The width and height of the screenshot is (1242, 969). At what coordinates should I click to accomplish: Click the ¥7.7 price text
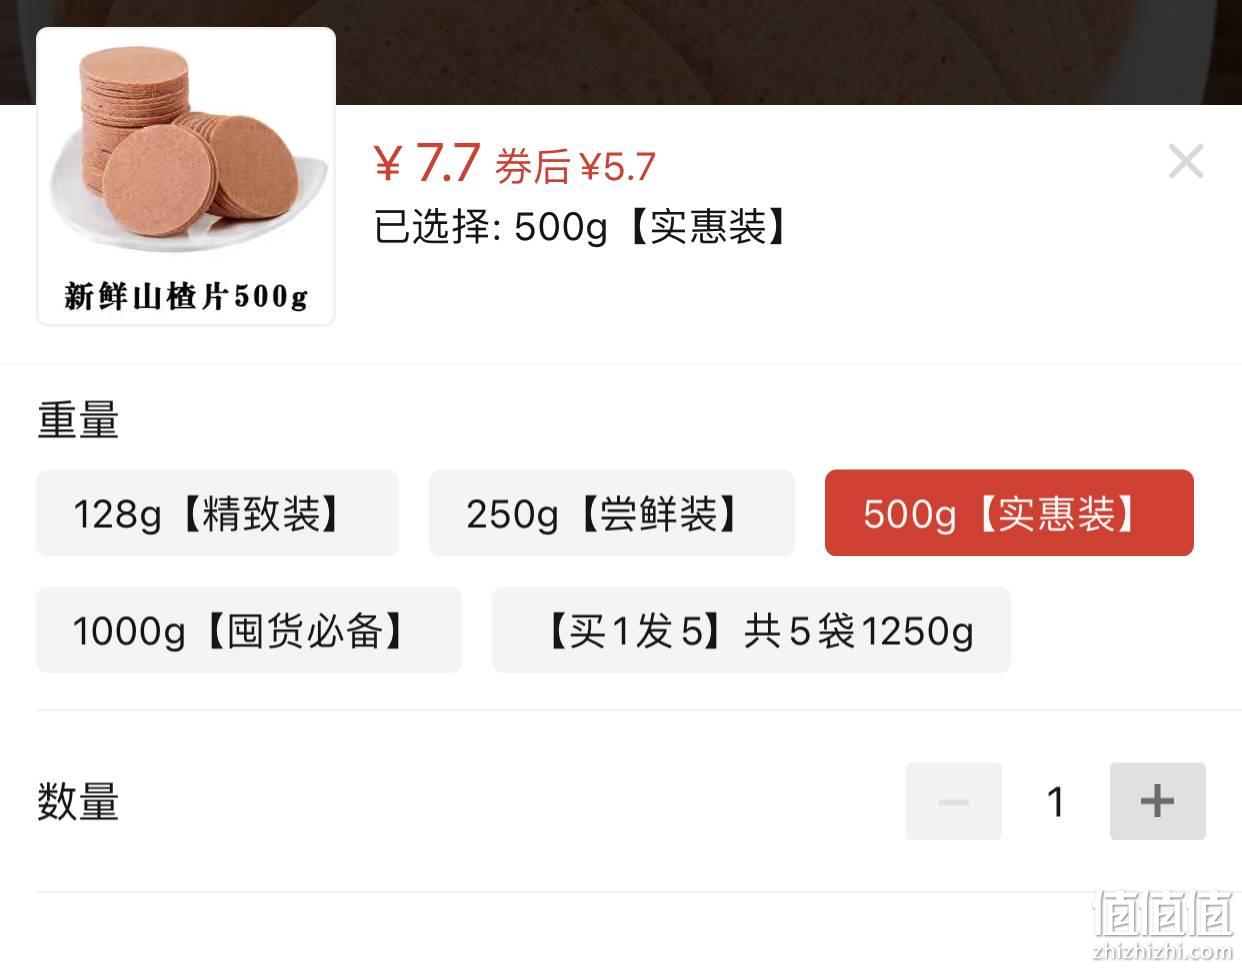coord(428,163)
